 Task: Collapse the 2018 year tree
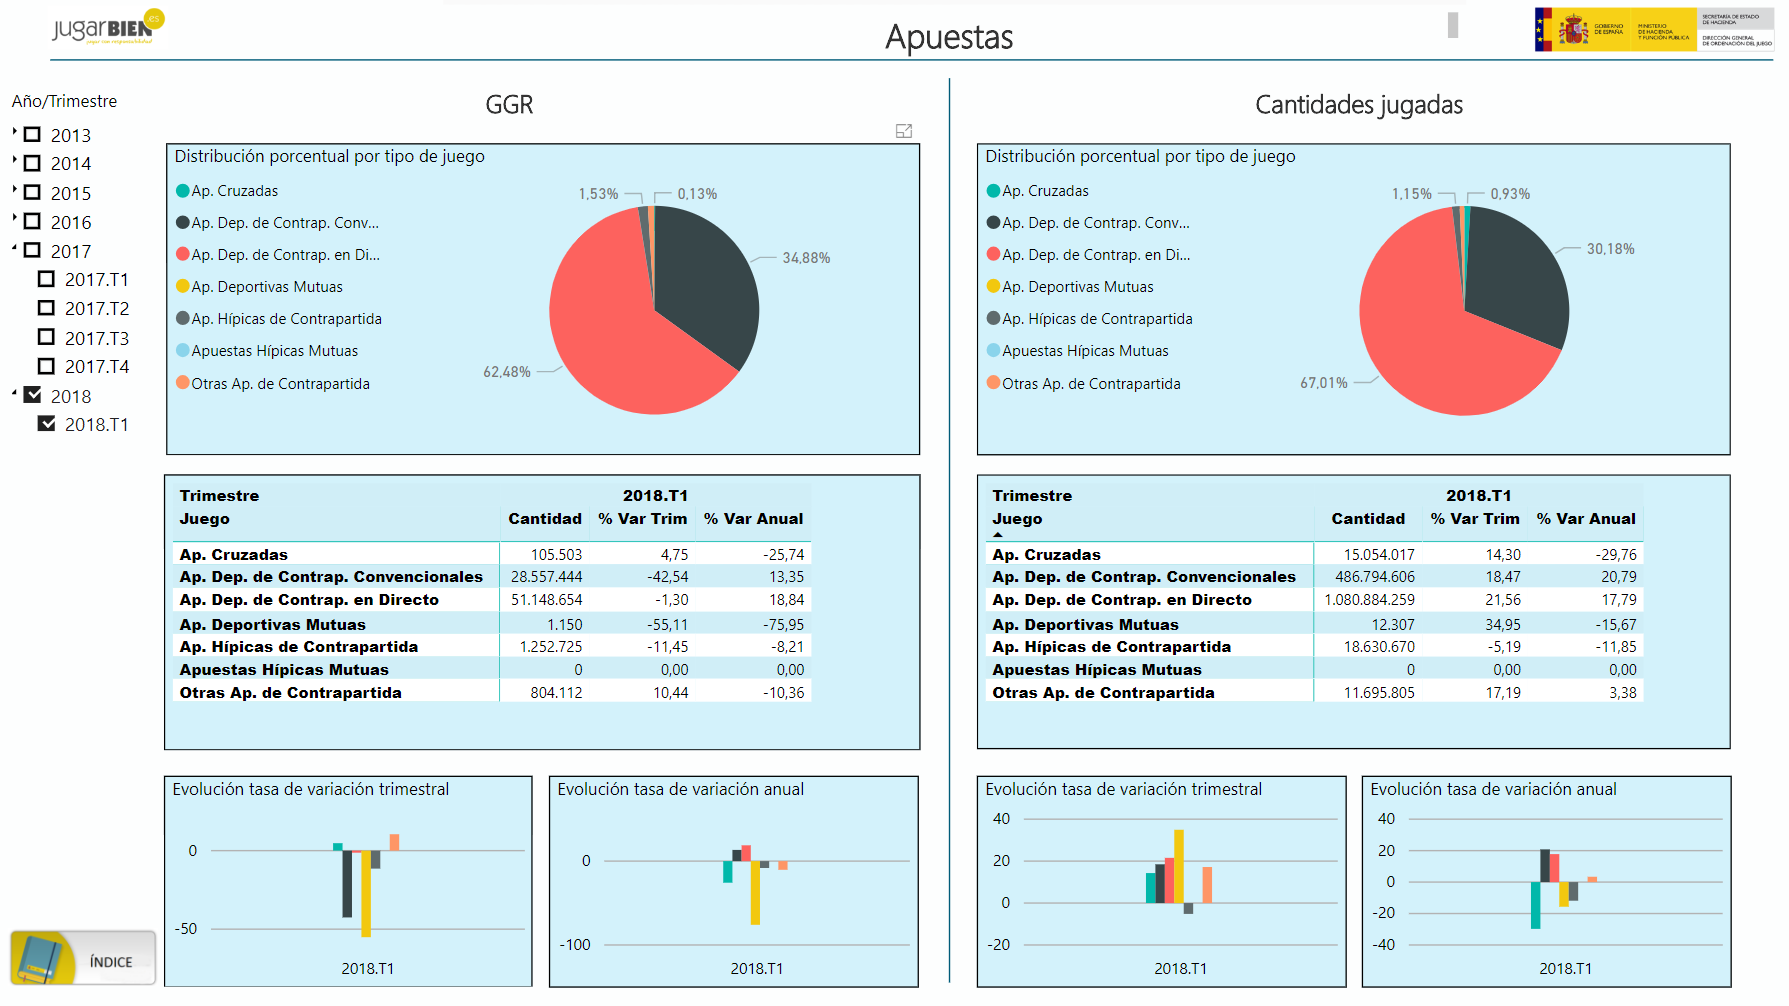coord(15,393)
